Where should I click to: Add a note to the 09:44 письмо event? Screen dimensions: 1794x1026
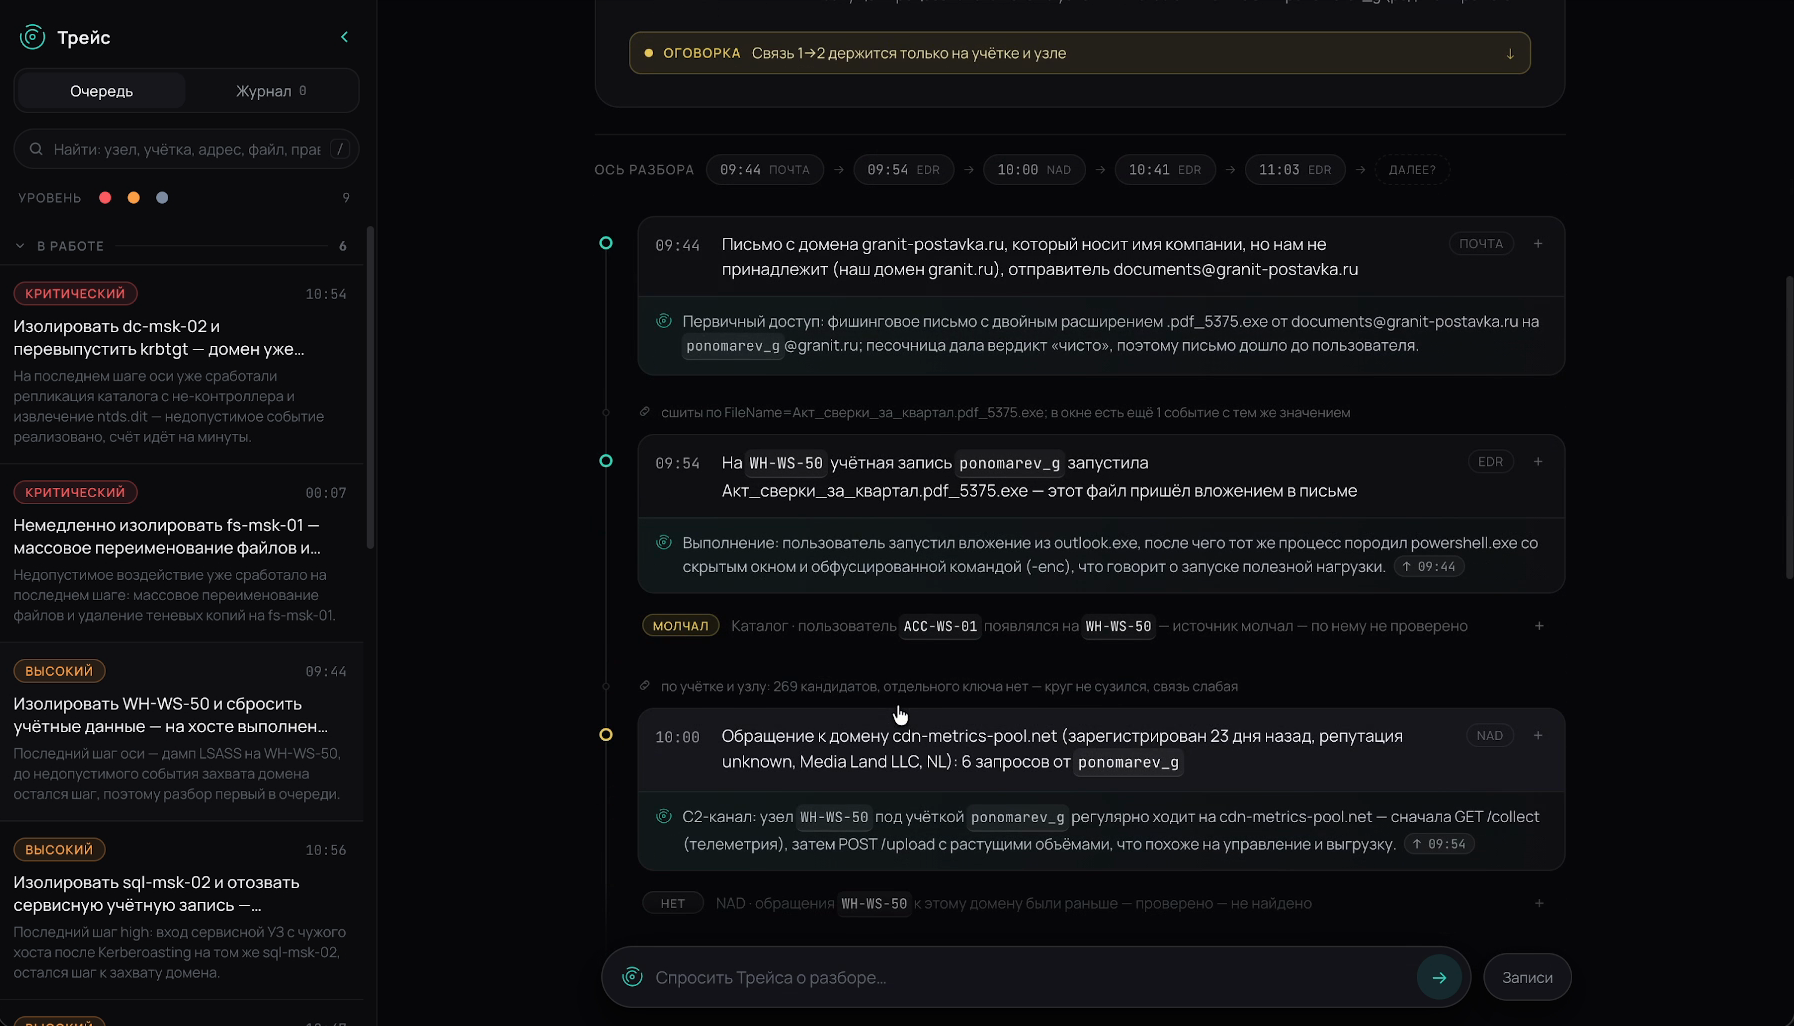point(1538,244)
